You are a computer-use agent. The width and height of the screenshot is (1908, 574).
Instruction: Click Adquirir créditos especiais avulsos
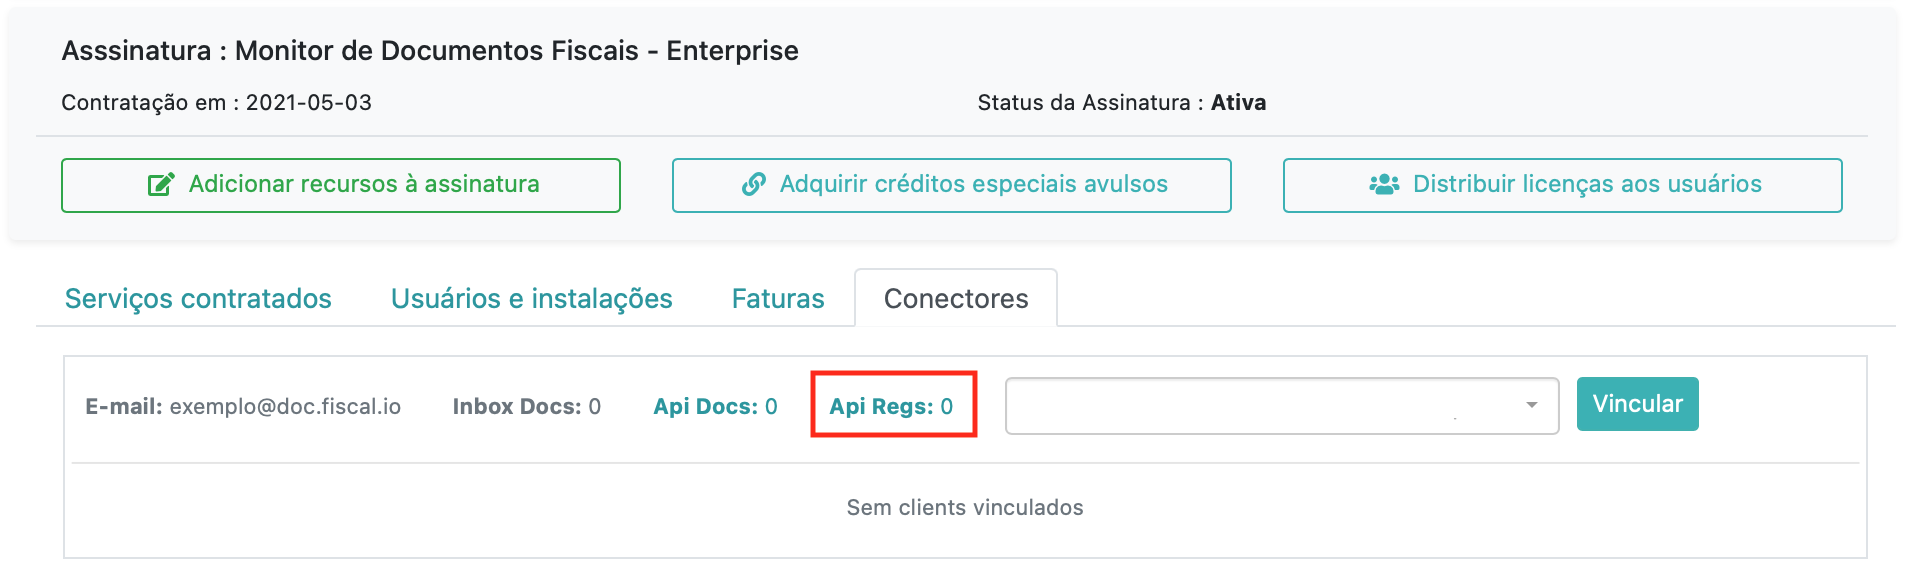coord(952,185)
